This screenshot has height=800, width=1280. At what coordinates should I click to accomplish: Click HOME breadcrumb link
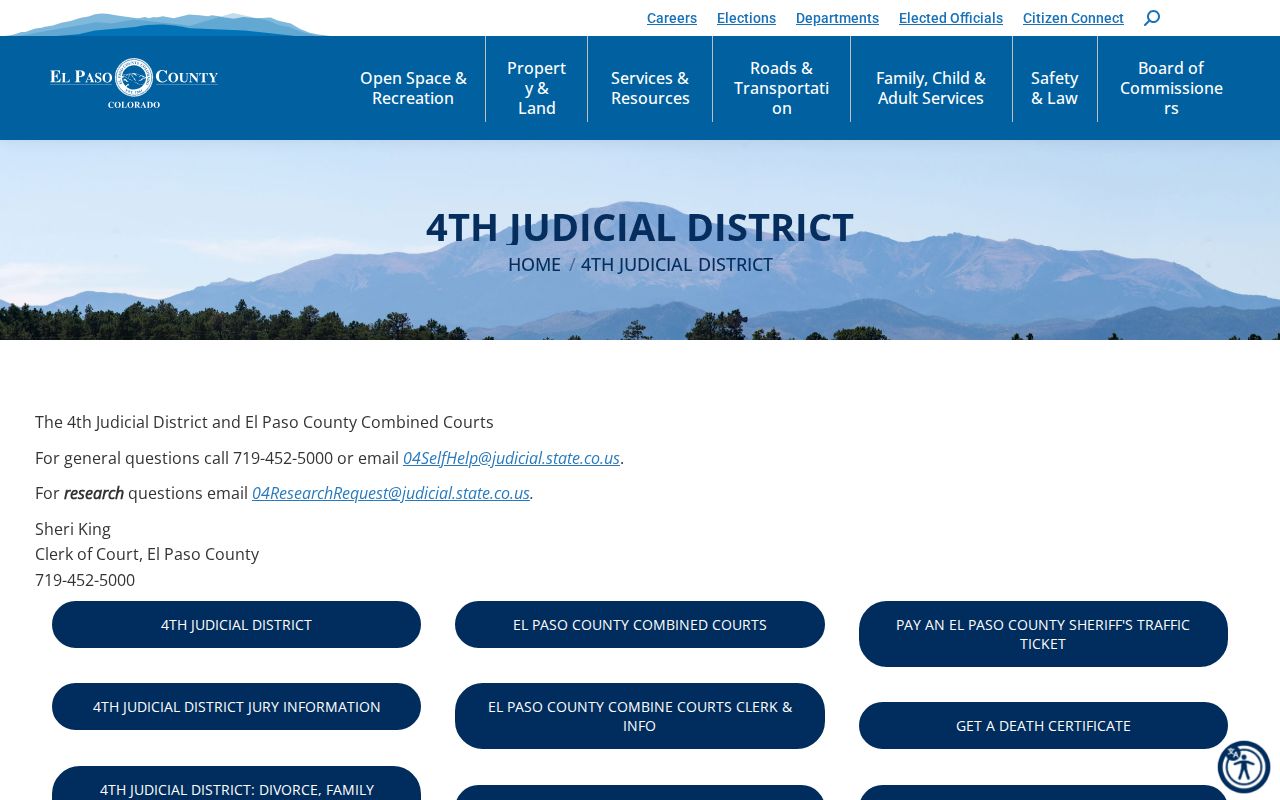click(534, 264)
